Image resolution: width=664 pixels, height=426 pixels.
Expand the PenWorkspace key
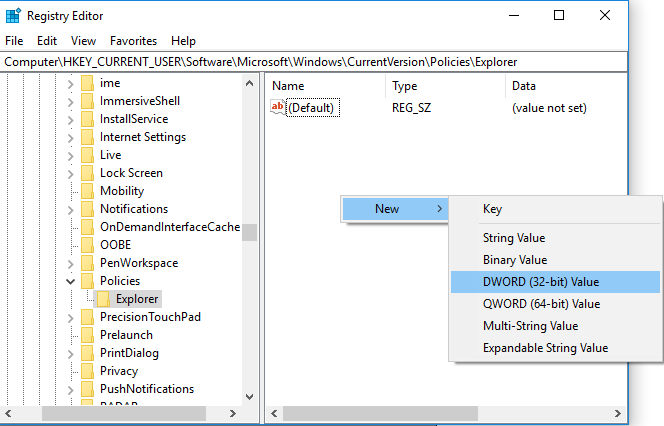pos(70,264)
